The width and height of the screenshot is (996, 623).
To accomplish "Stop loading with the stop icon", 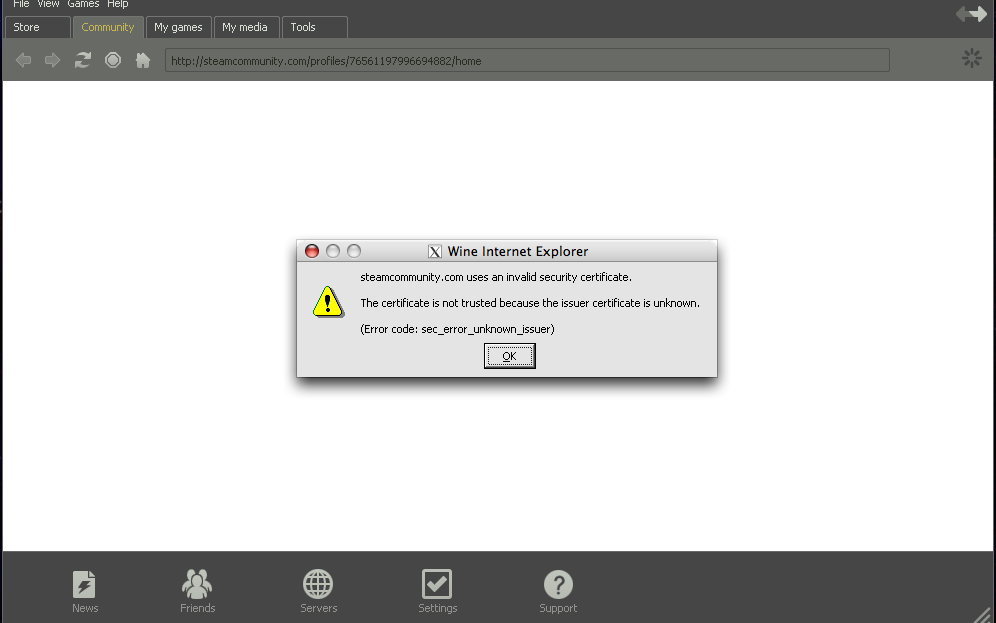I will 112,60.
